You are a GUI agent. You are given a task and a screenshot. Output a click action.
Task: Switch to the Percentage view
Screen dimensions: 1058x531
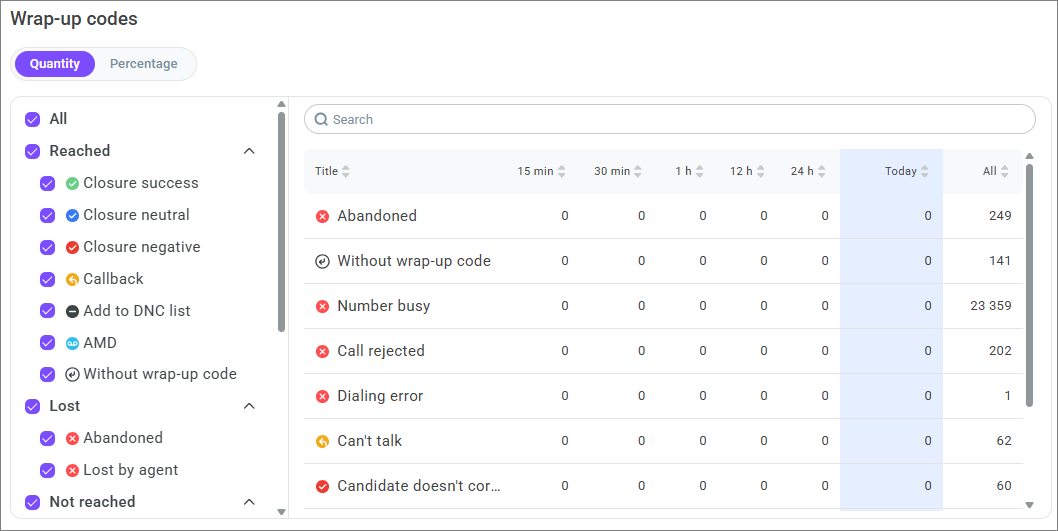click(x=144, y=64)
